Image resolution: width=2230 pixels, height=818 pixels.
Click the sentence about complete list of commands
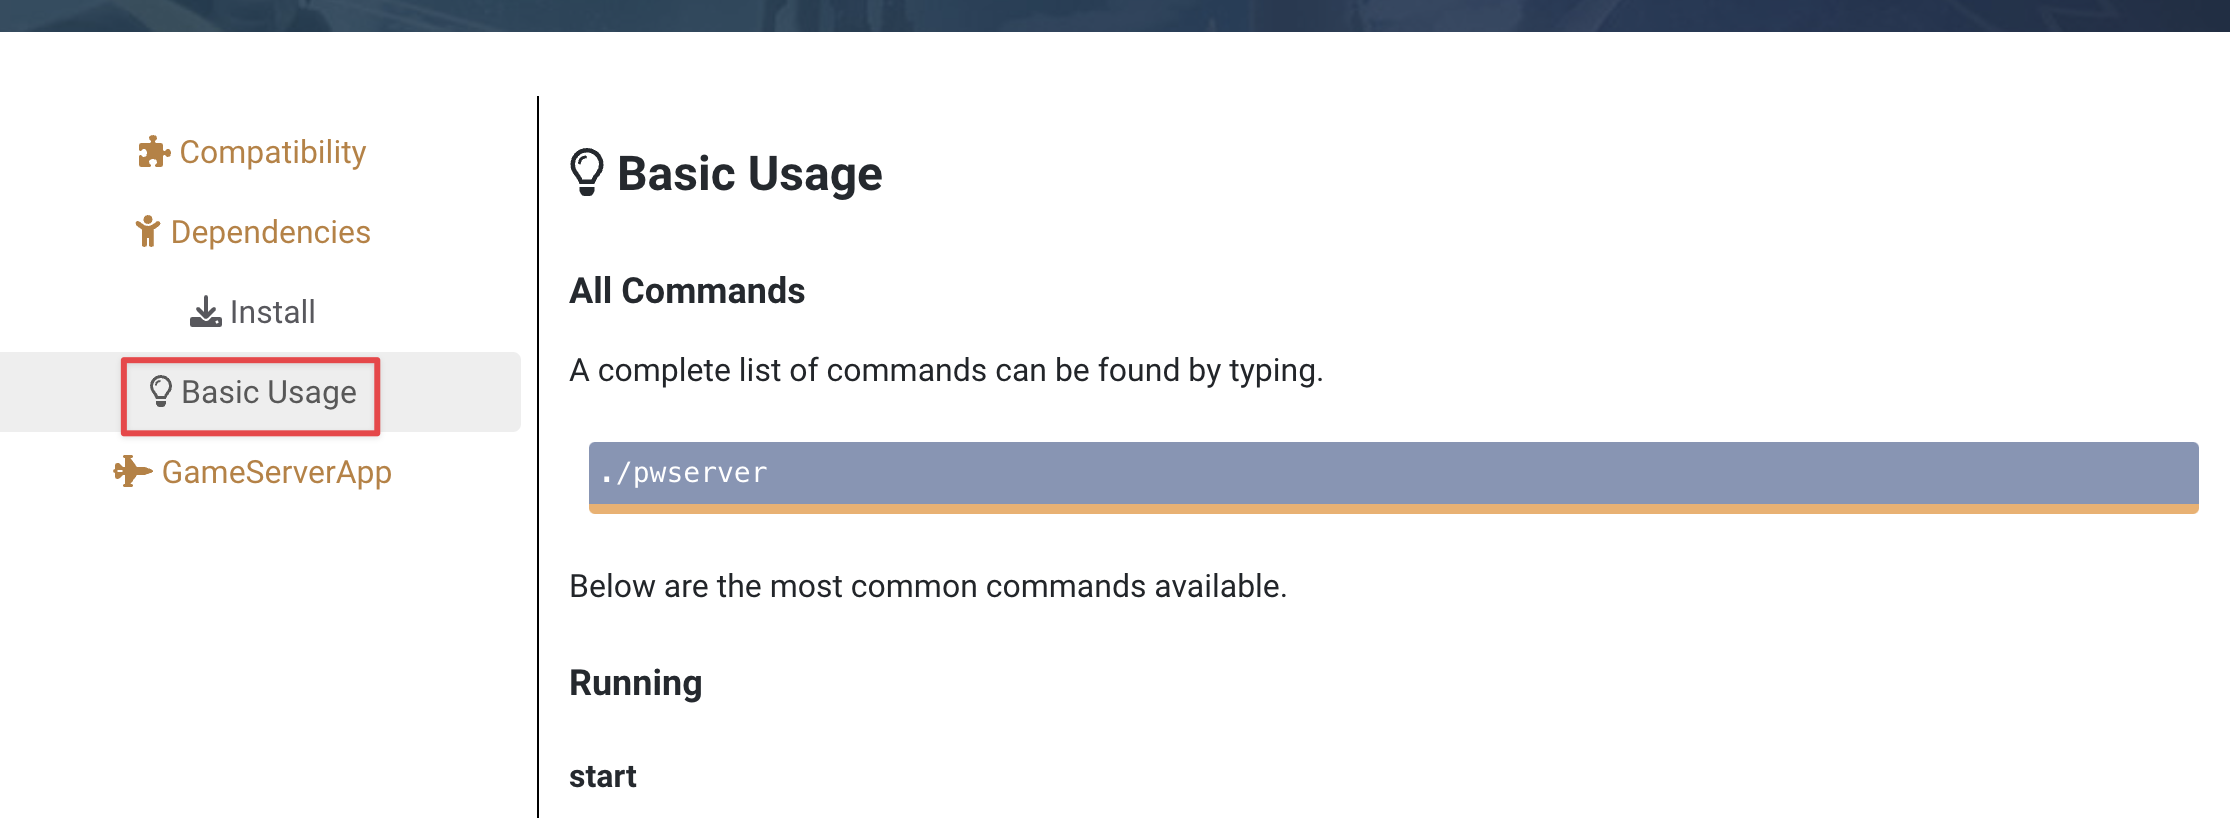click(945, 370)
